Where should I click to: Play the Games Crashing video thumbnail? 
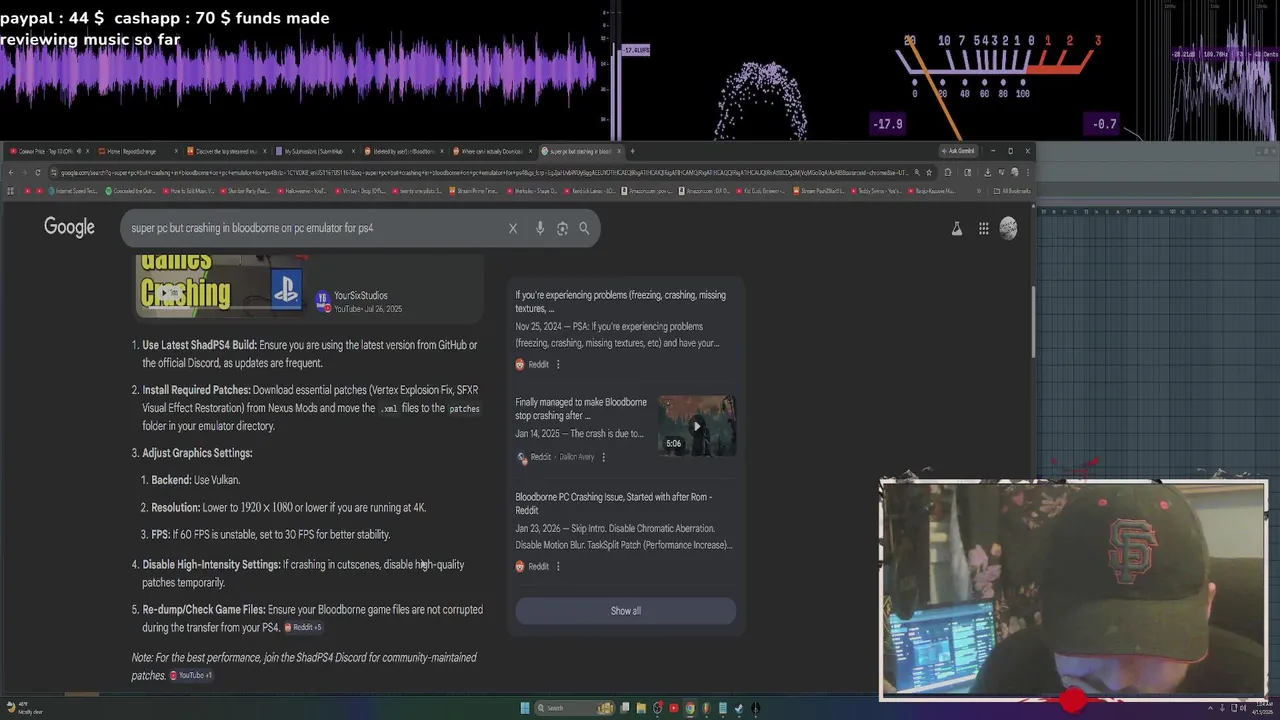[x=220, y=284]
